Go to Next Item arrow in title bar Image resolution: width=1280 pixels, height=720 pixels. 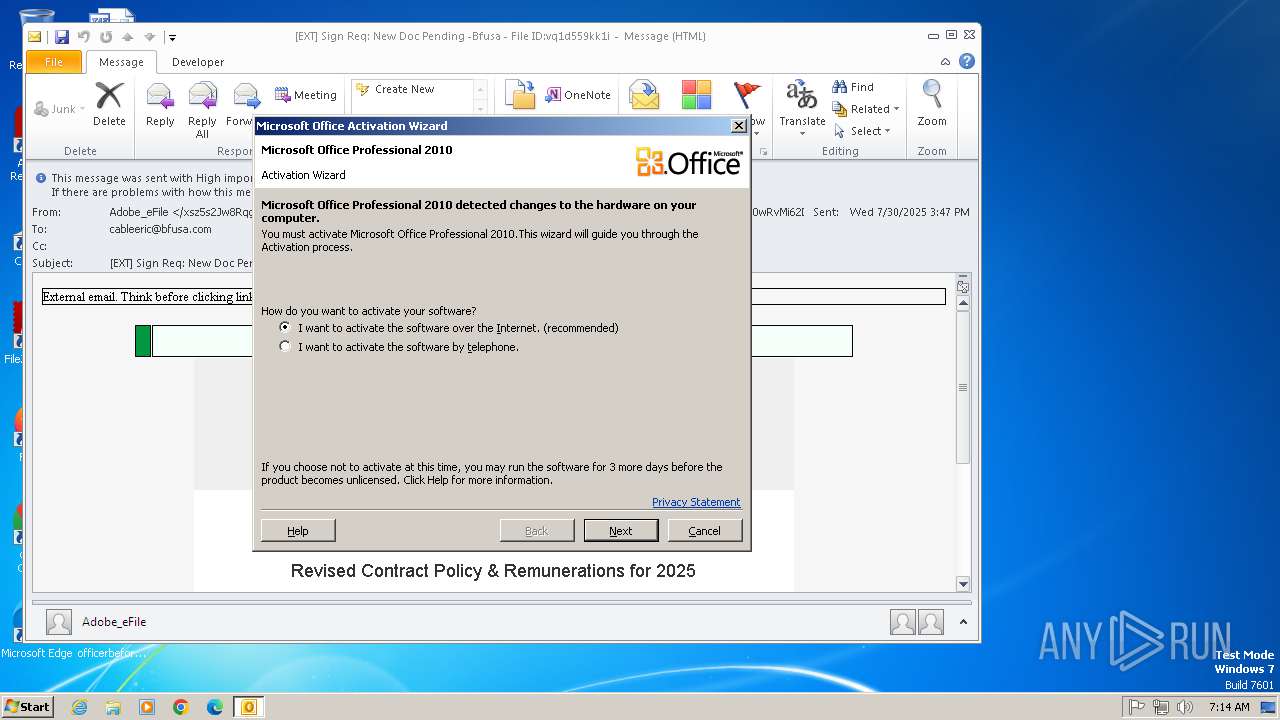coord(149,37)
